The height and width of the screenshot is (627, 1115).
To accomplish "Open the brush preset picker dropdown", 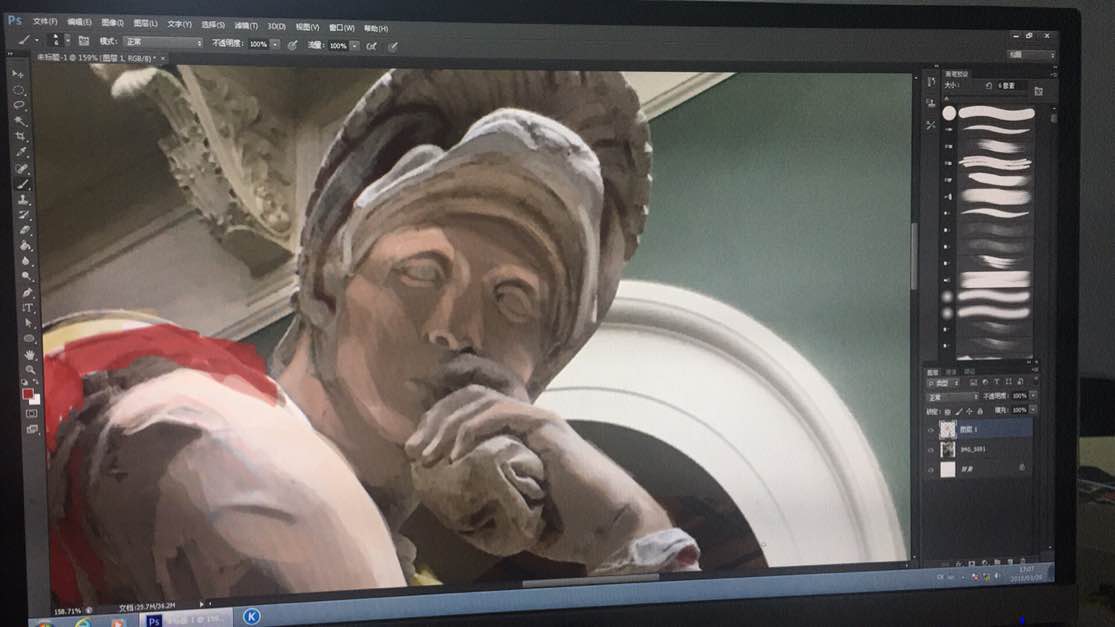I will [x=68, y=41].
